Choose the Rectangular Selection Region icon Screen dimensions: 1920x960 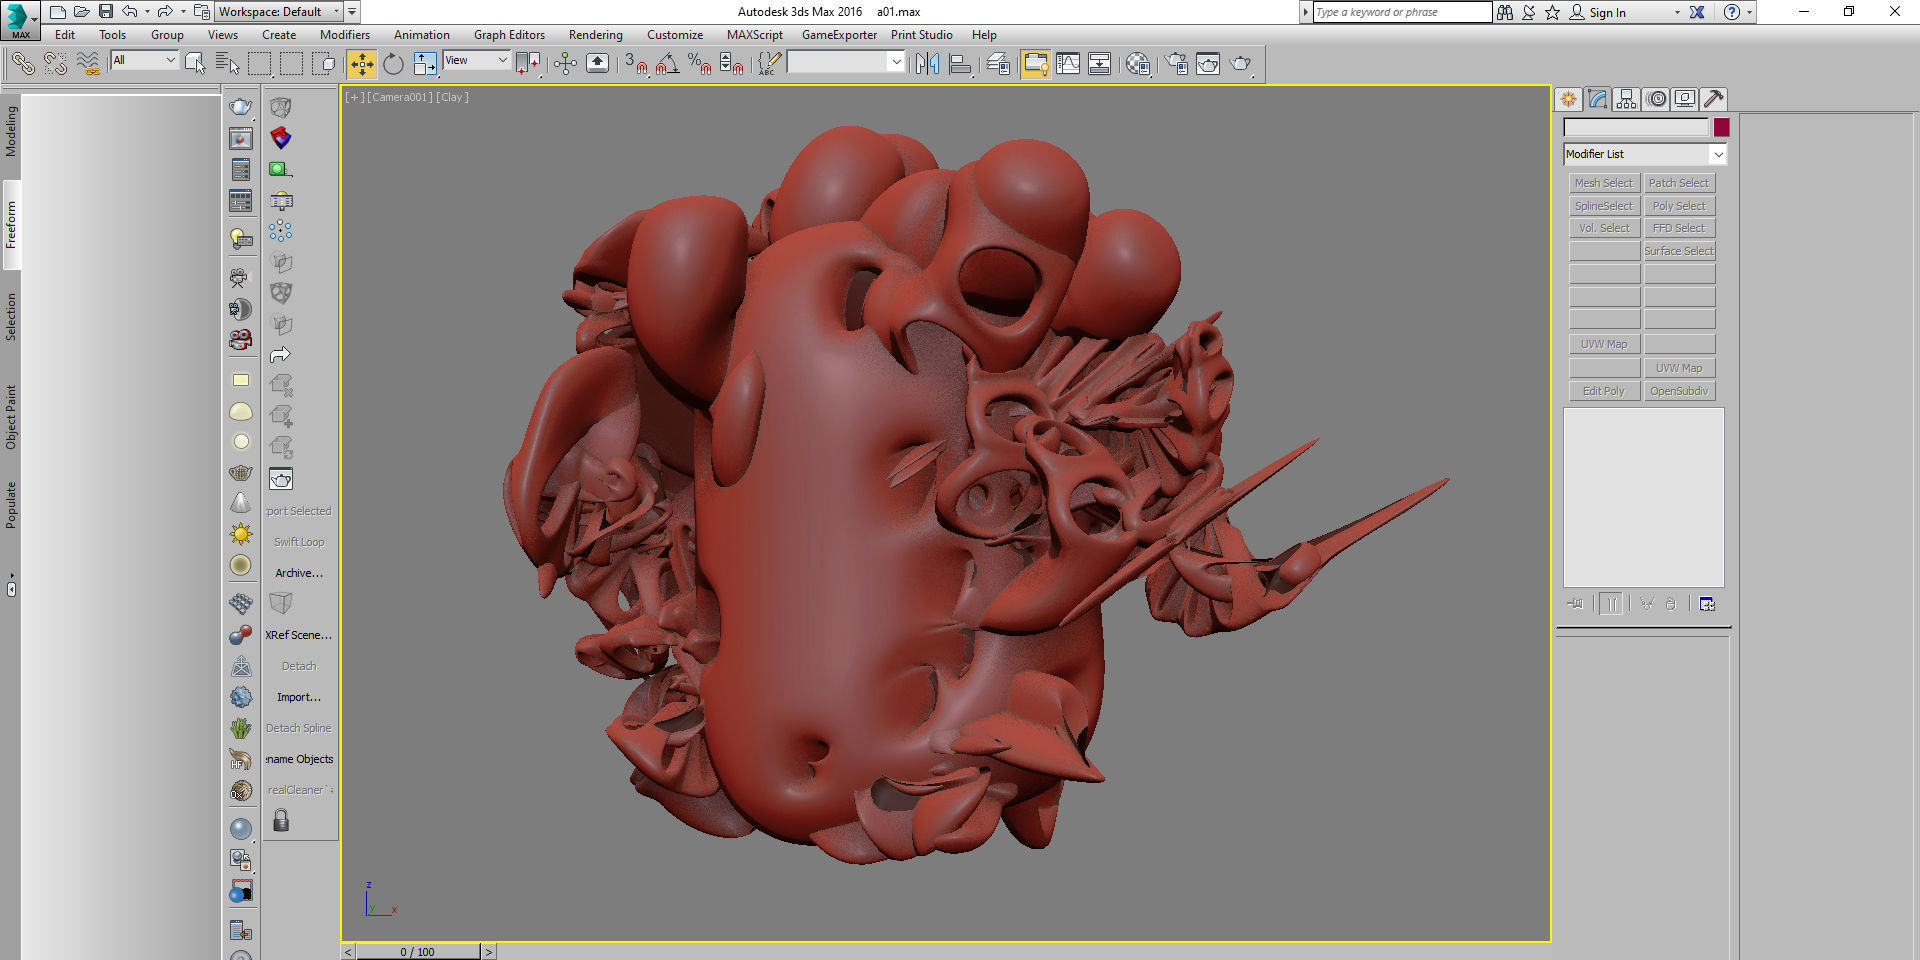coord(260,64)
